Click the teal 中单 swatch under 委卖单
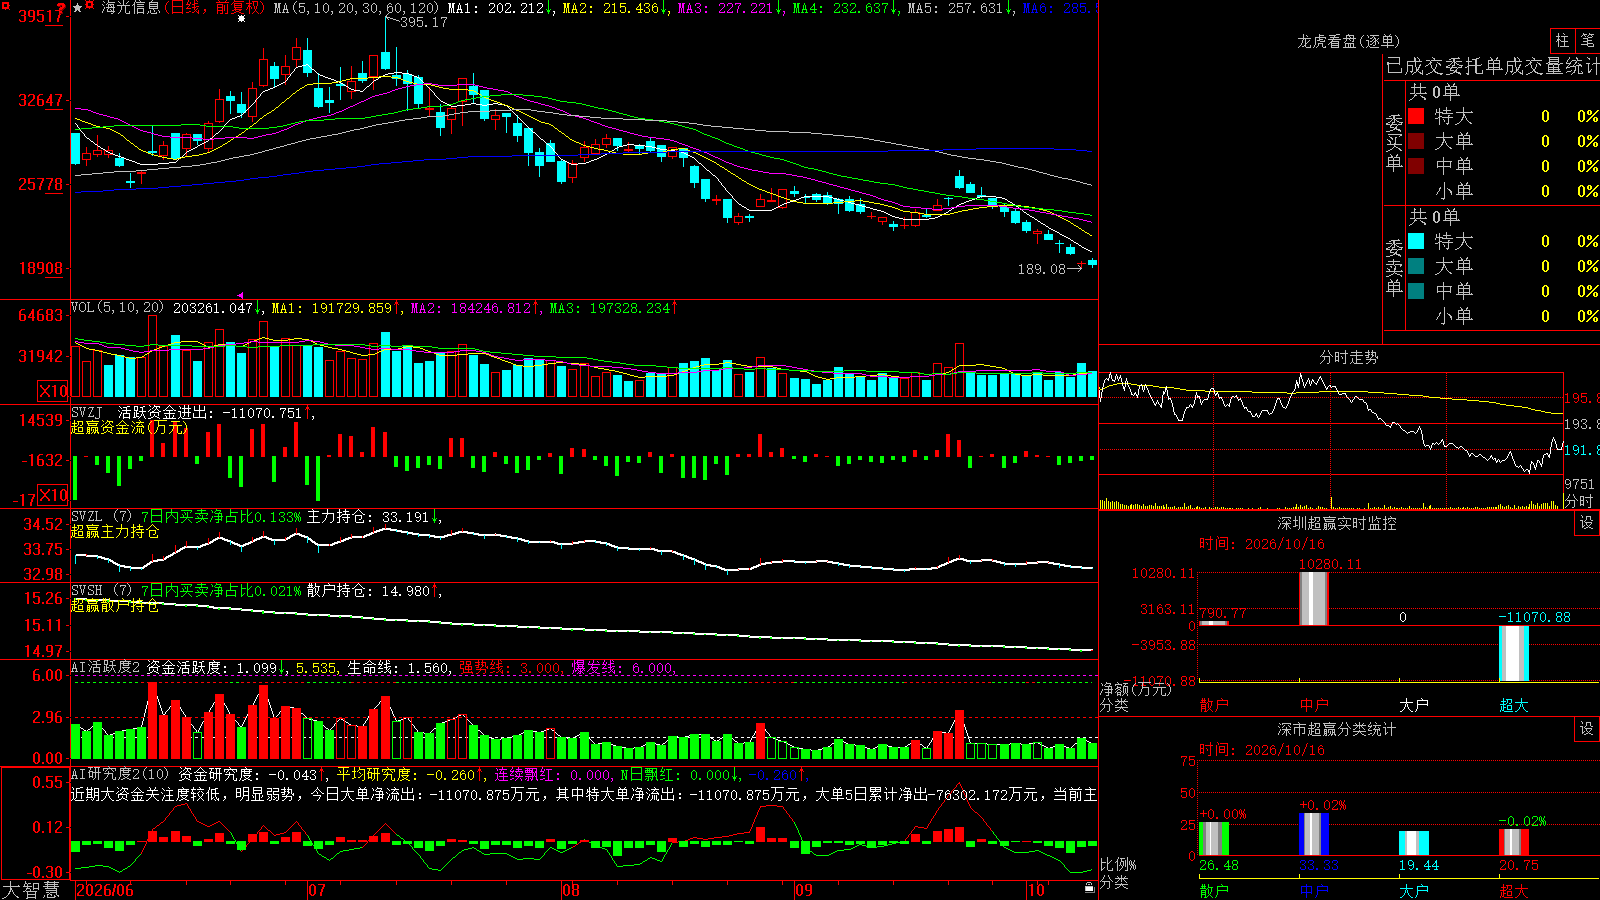This screenshot has height=900, width=1600. [x=1416, y=291]
